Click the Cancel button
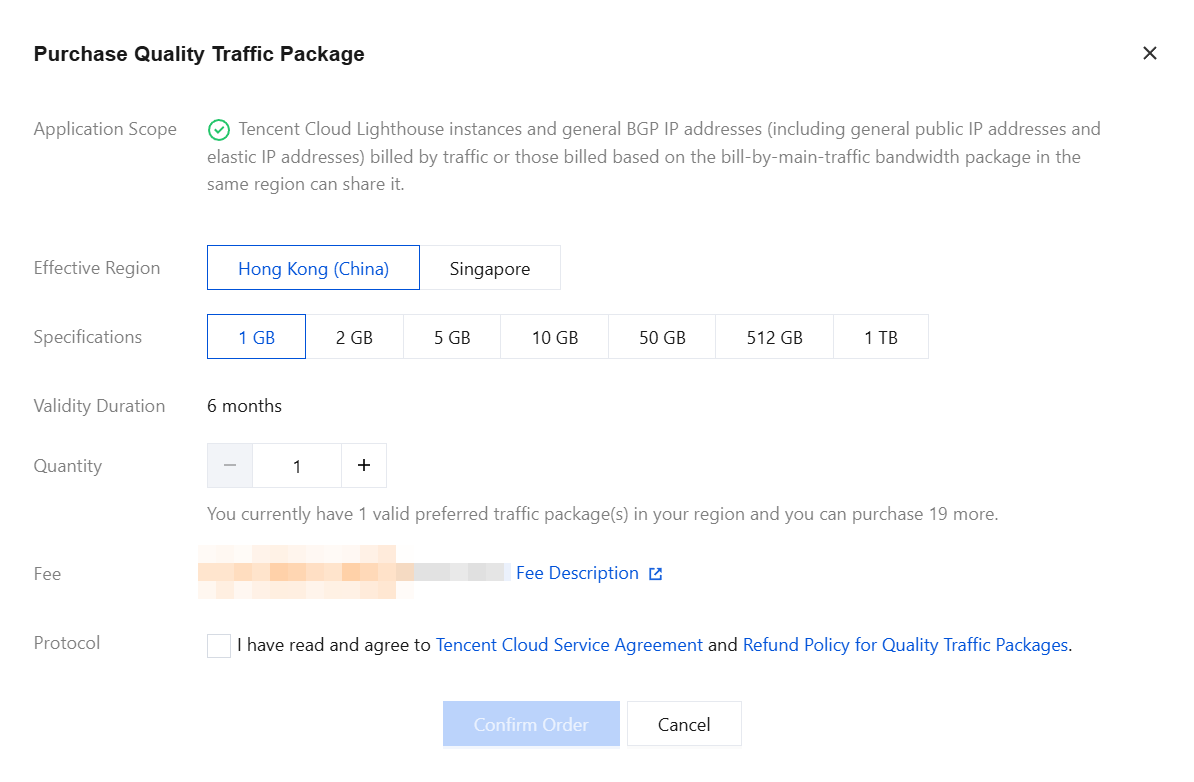This screenshot has width=1194, height=782. 684,723
